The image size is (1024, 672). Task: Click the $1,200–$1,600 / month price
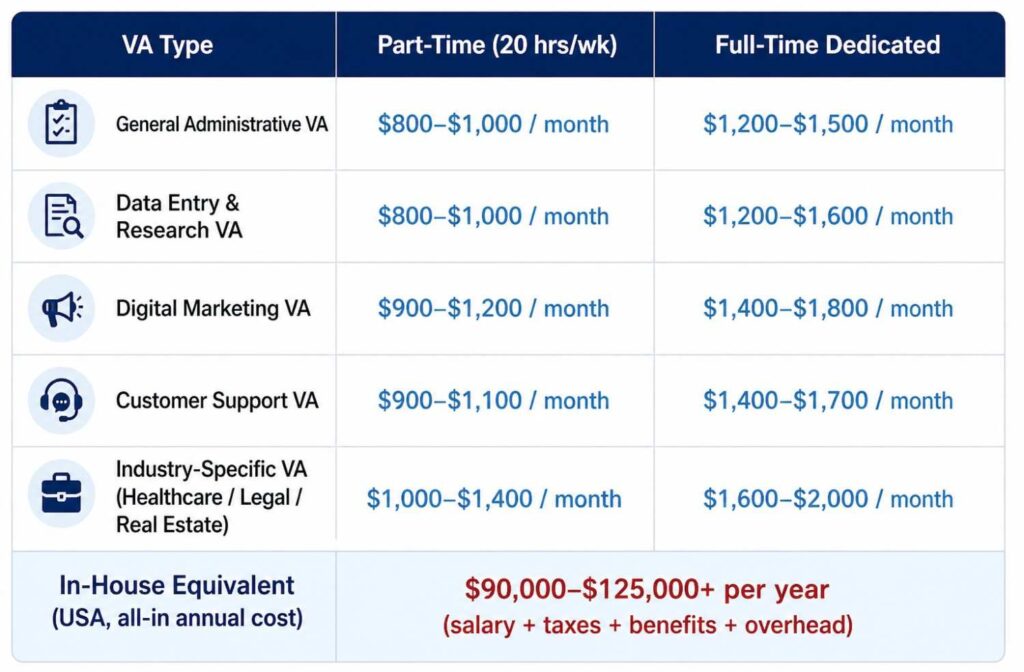click(827, 216)
